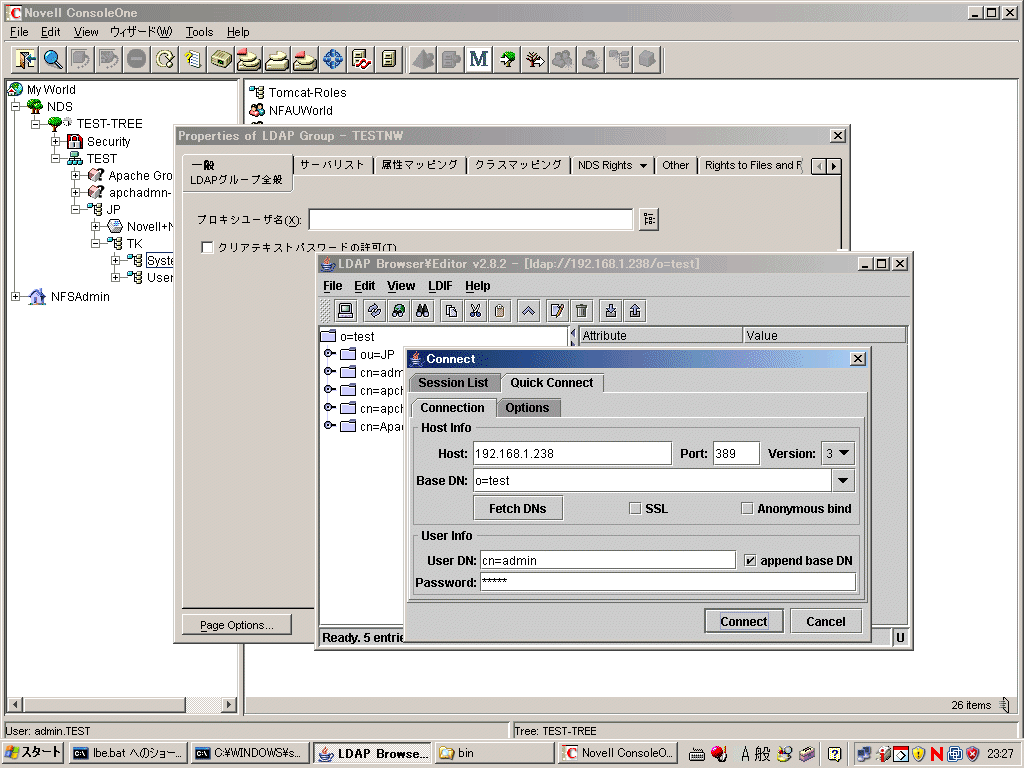The width and height of the screenshot is (1024, 768).
Task: Open the サーバリスト tab in Properties dialog
Action: point(332,165)
